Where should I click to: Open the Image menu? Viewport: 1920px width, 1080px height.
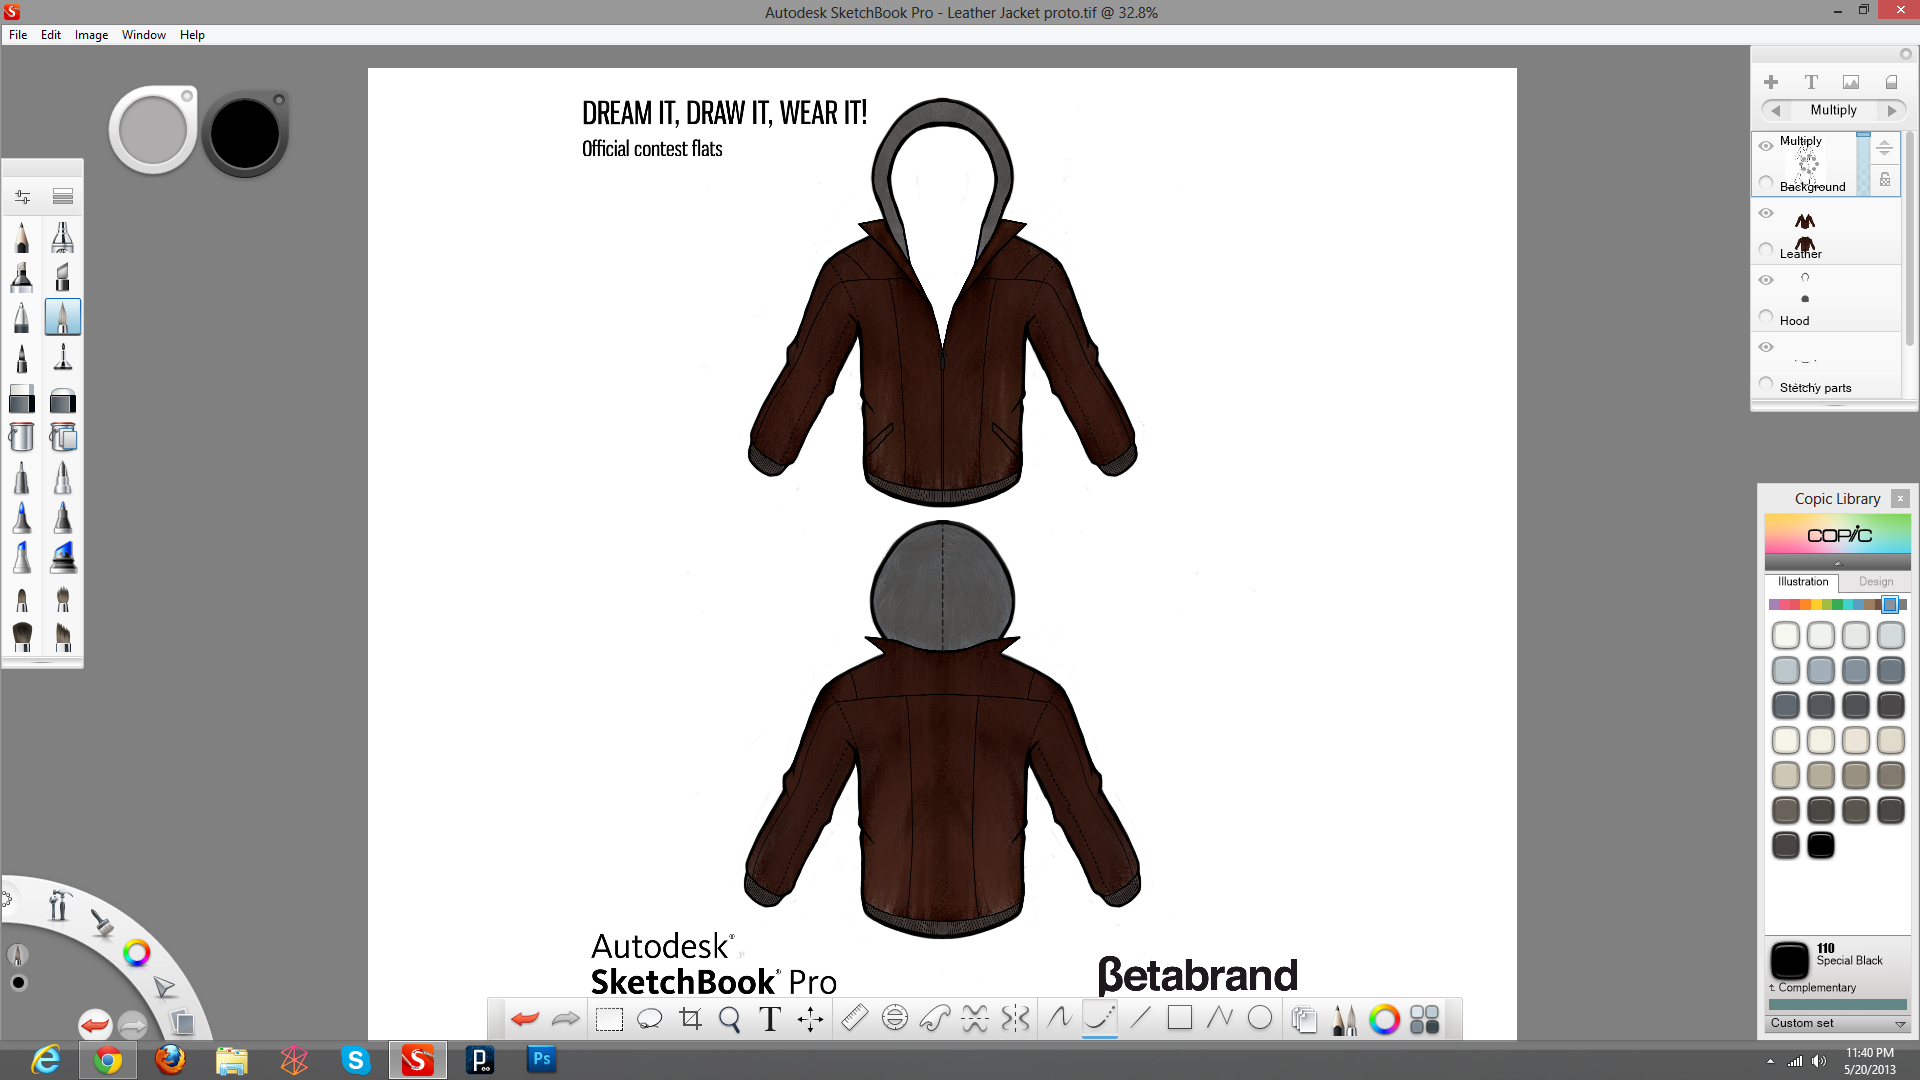coord(91,35)
